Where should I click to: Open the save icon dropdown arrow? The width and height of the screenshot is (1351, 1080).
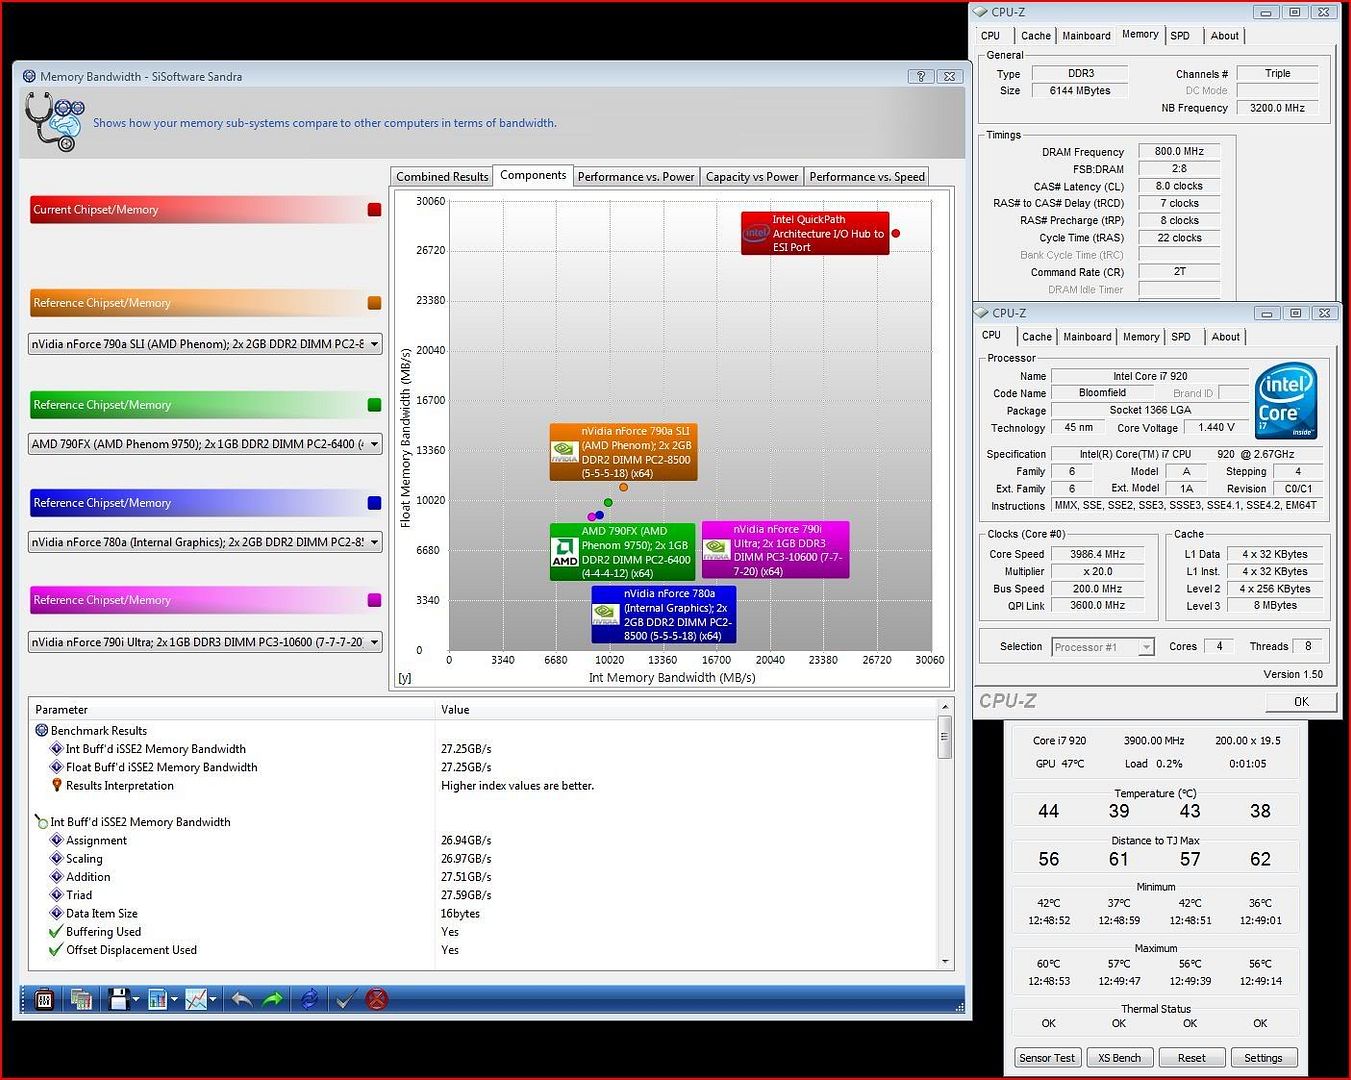(136, 999)
